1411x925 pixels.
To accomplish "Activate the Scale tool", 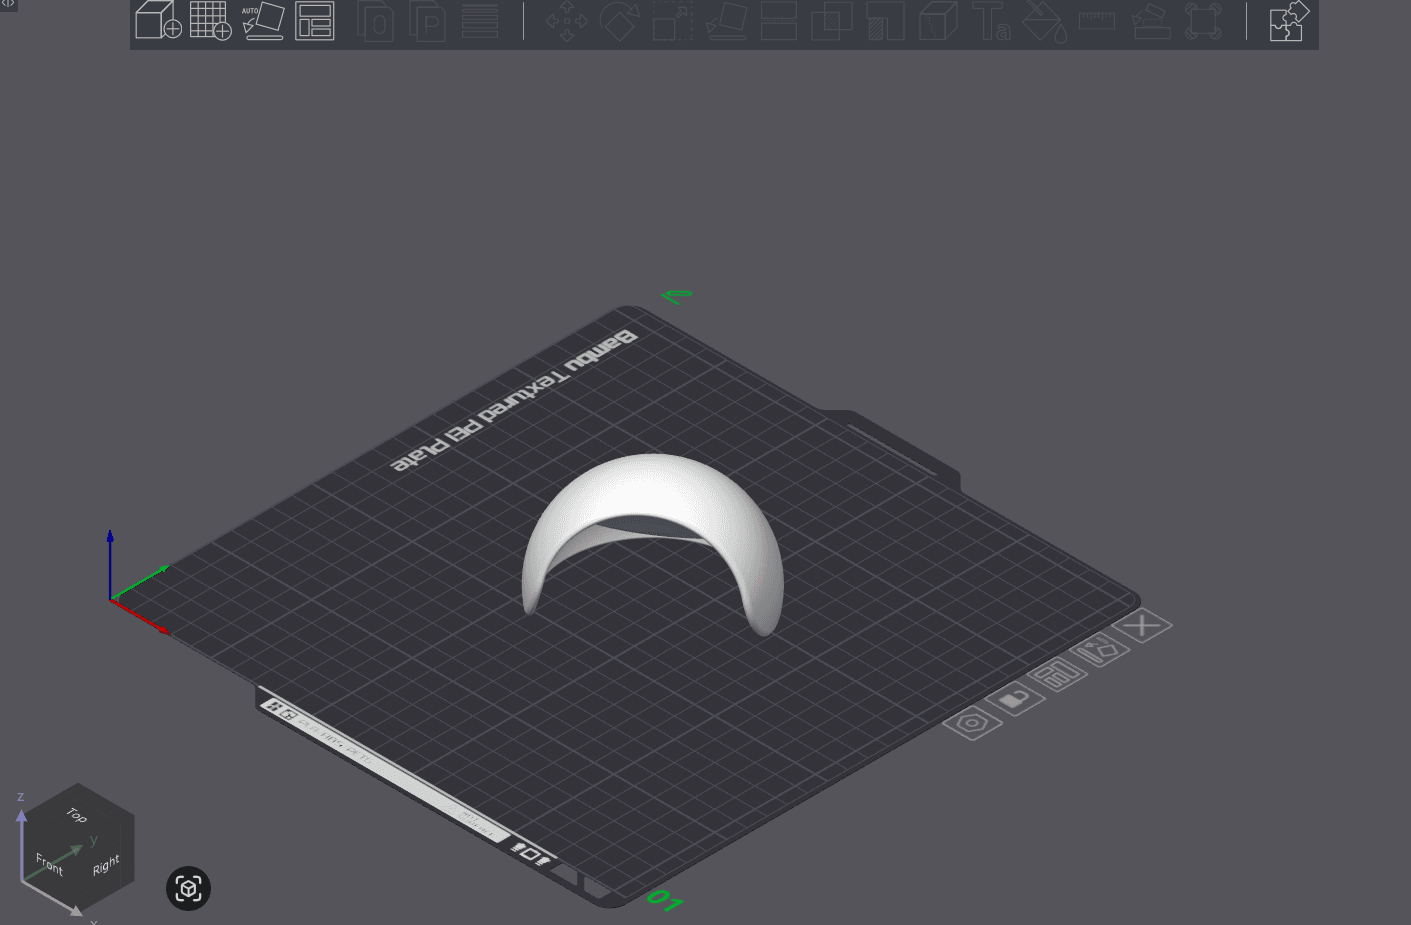I will pos(671,20).
